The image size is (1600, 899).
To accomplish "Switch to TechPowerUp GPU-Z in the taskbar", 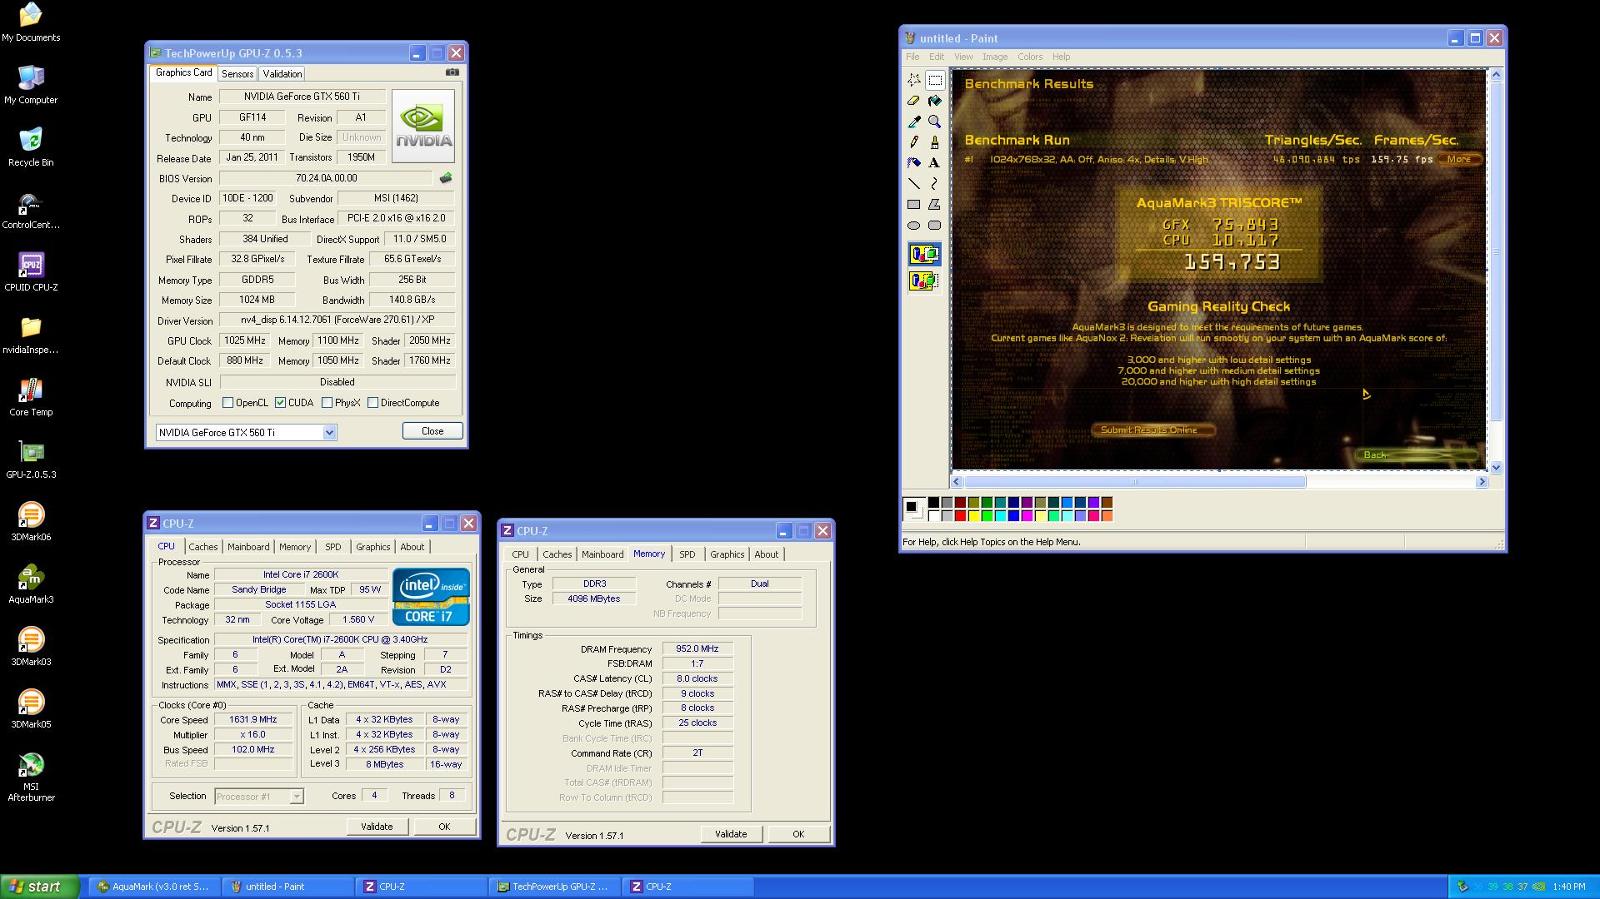I will click(553, 887).
